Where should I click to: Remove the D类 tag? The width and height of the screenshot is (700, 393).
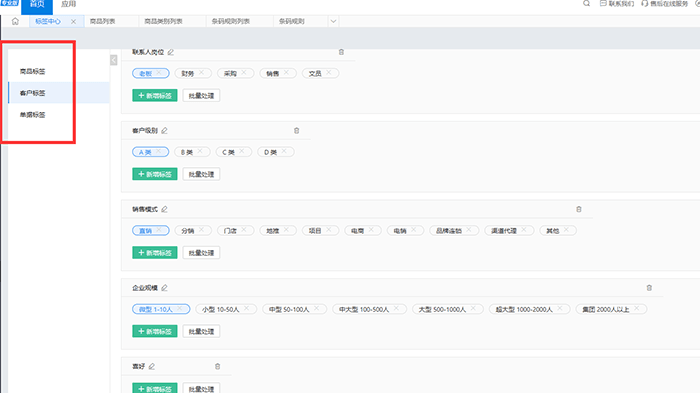tap(283, 151)
